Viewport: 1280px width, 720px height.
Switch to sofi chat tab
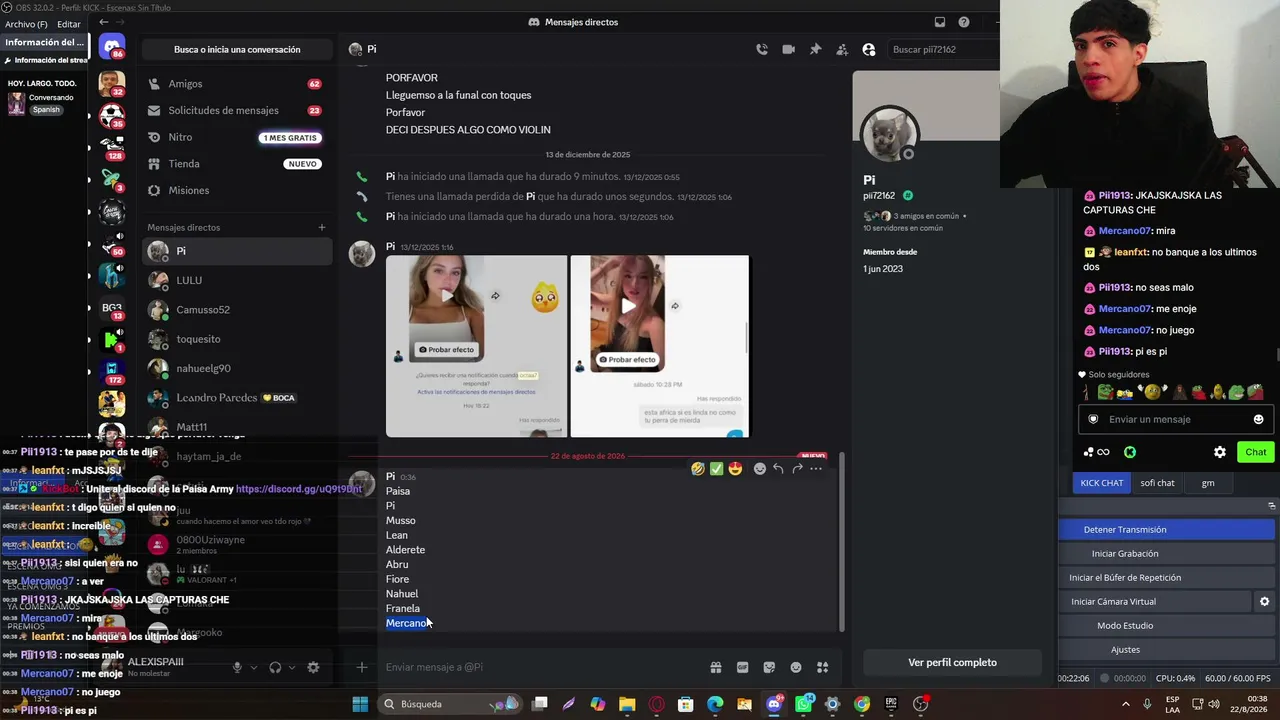[1157, 483]
